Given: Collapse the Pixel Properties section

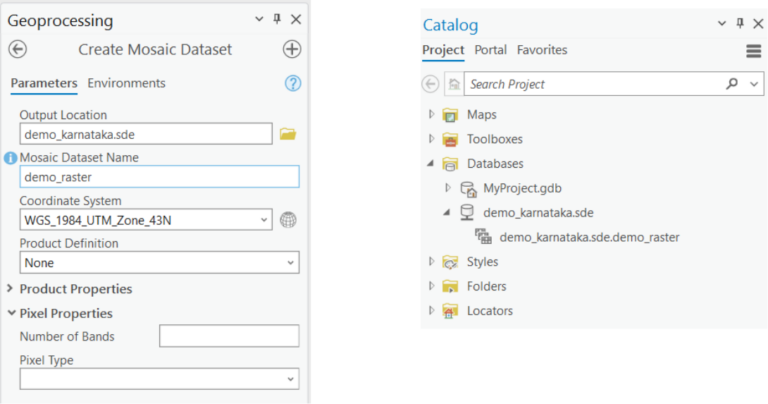Looking at the screenshot, I should (10, 313).
